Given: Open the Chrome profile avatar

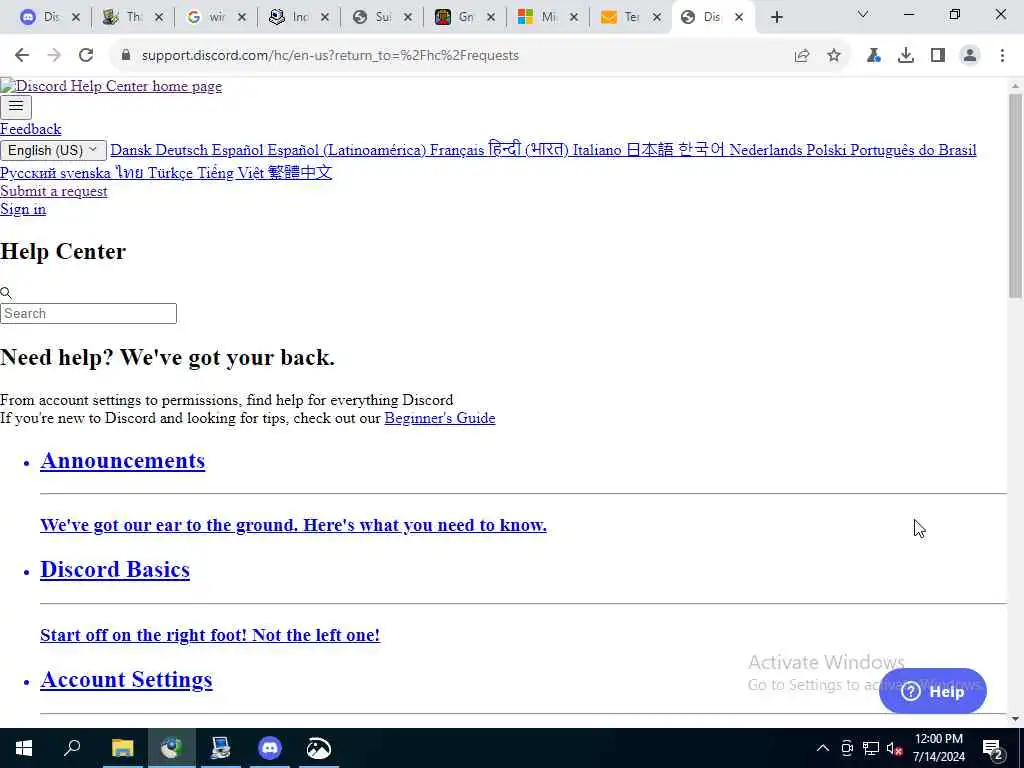Looking at the screenshot, I should [970, 56].
